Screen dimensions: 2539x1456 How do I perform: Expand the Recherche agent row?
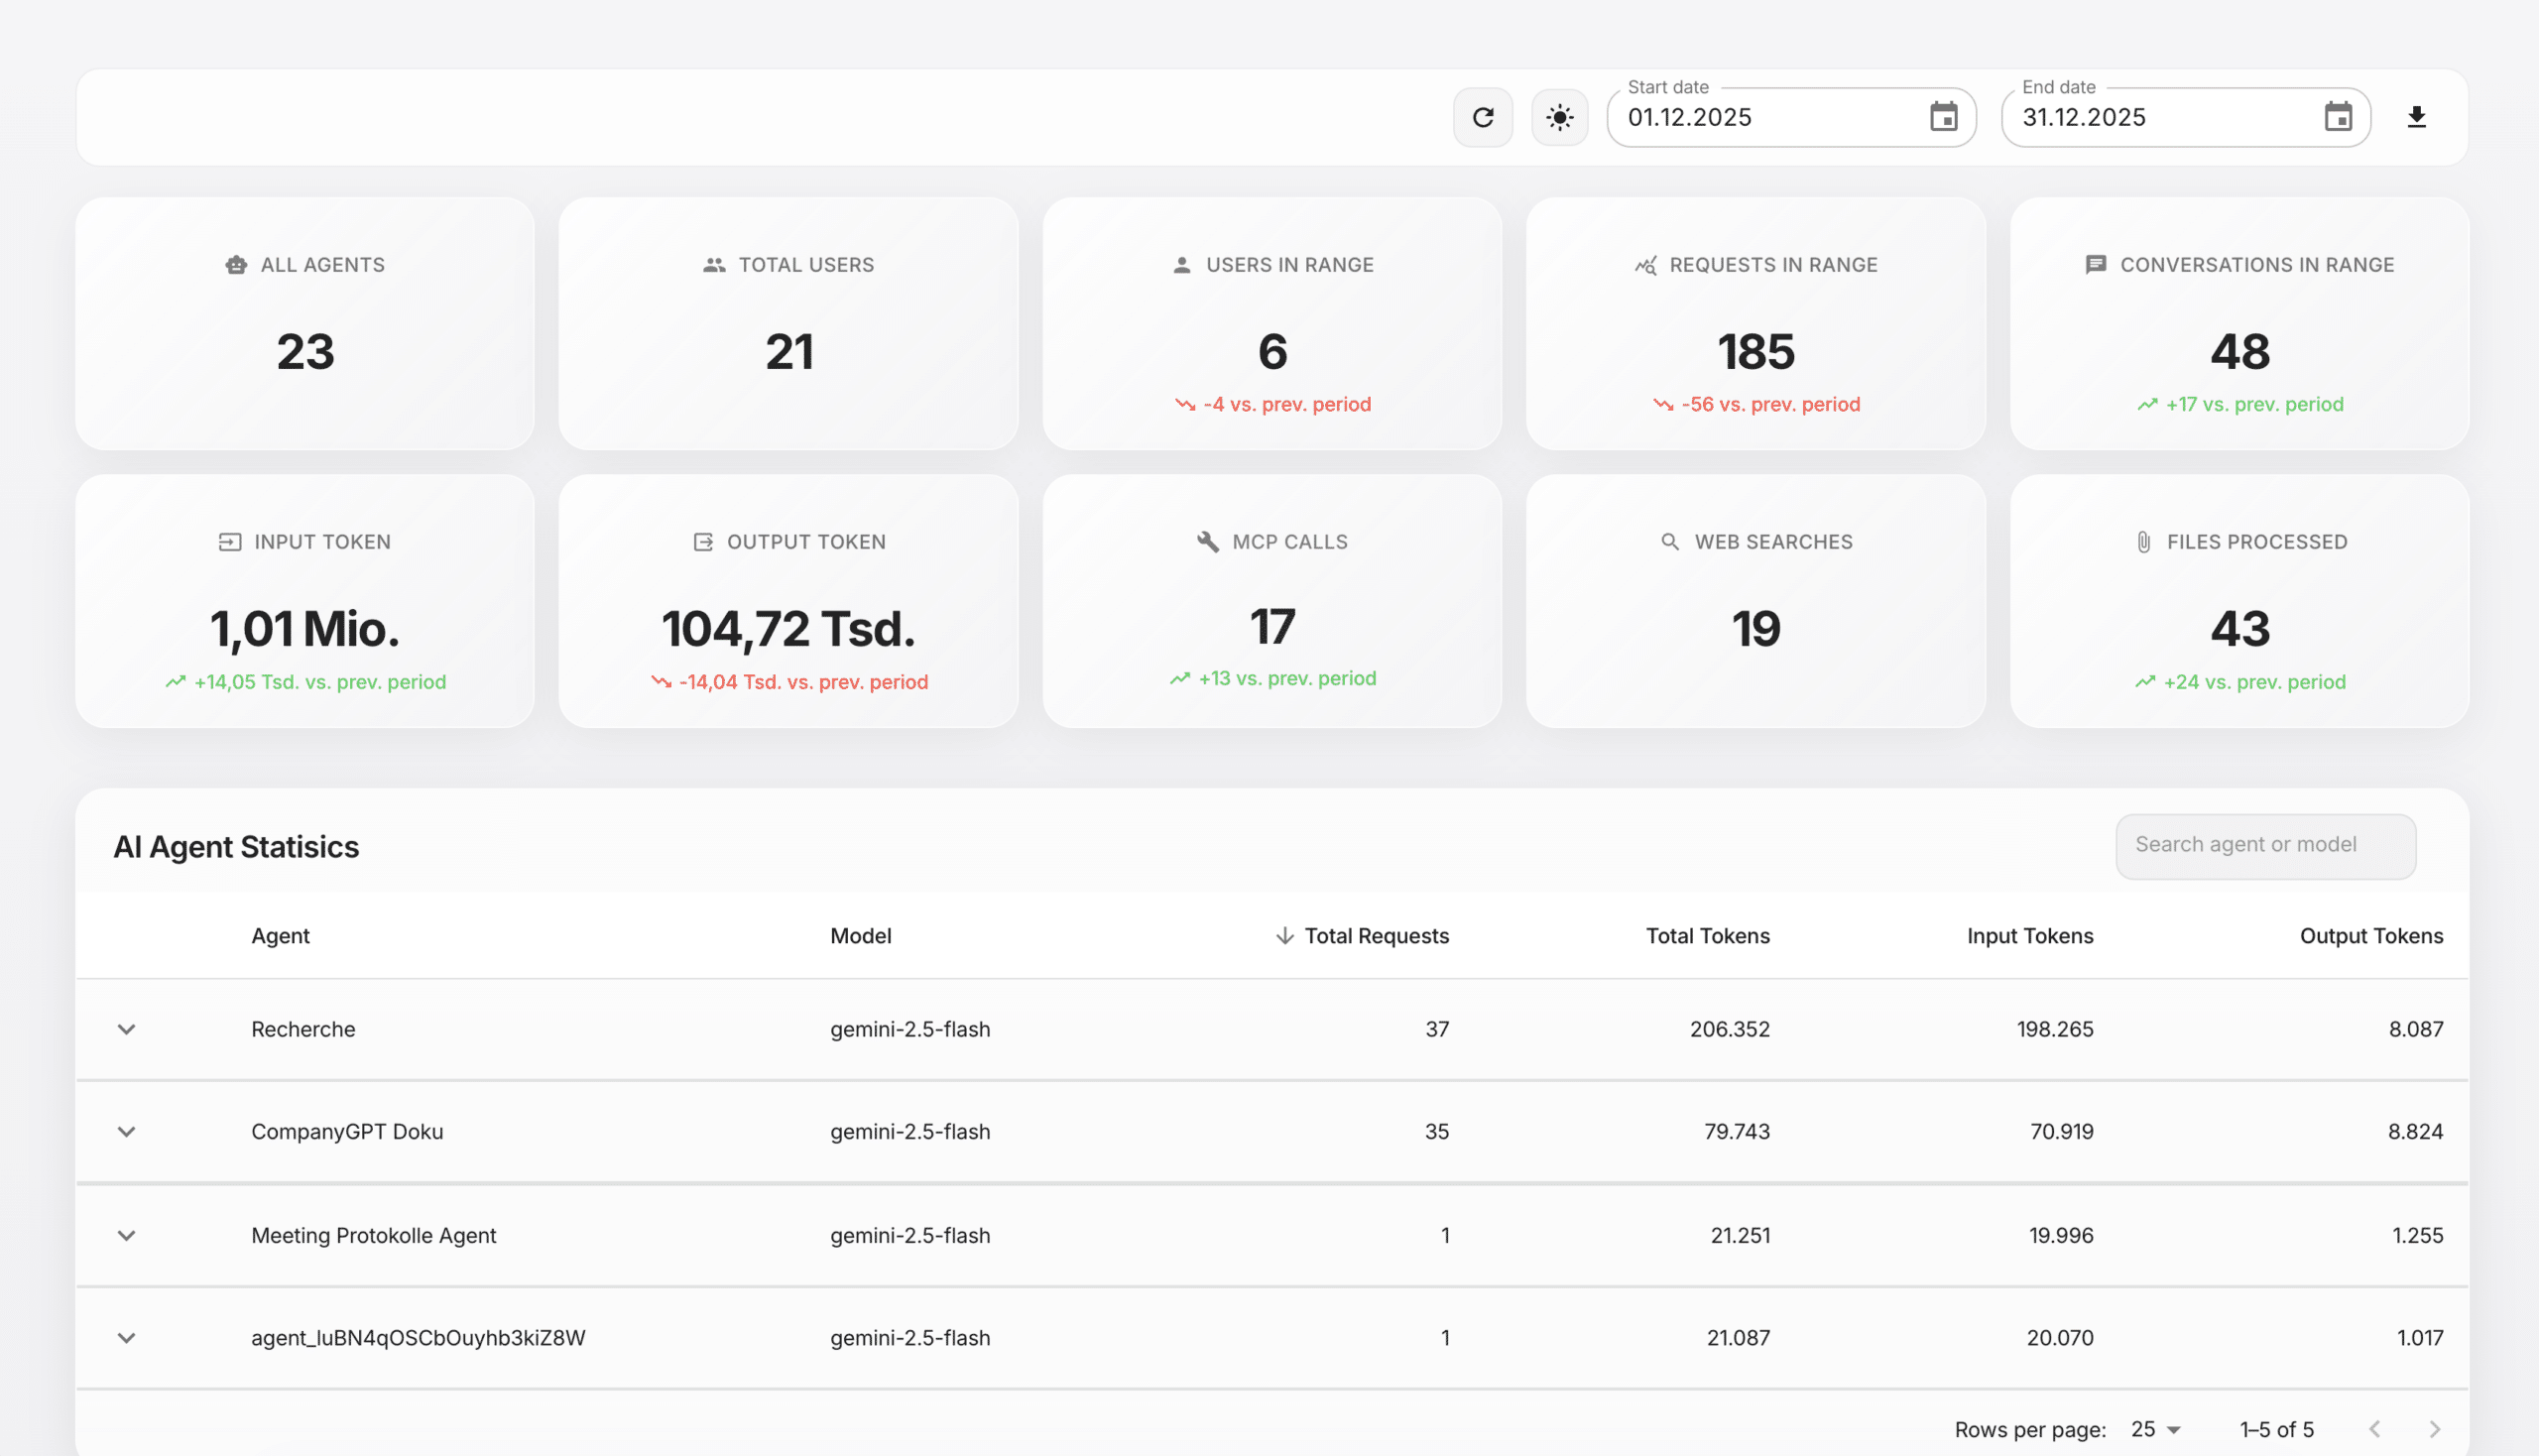pyautogui.click(x=126, y=1029)
